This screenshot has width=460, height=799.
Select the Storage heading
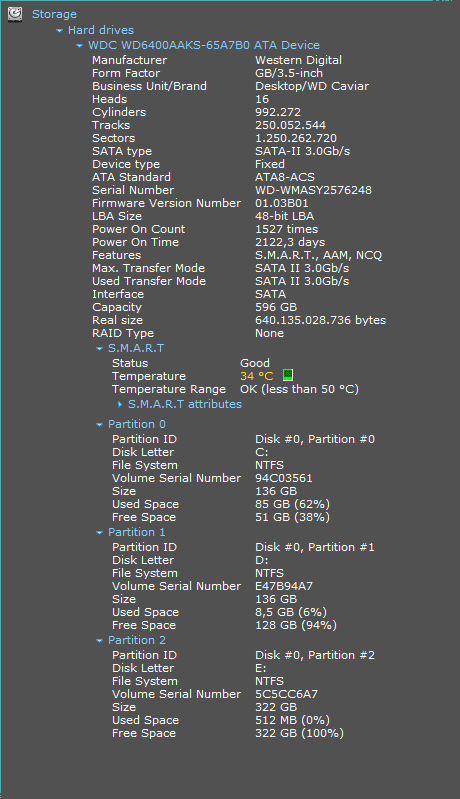tap(54, 14)
